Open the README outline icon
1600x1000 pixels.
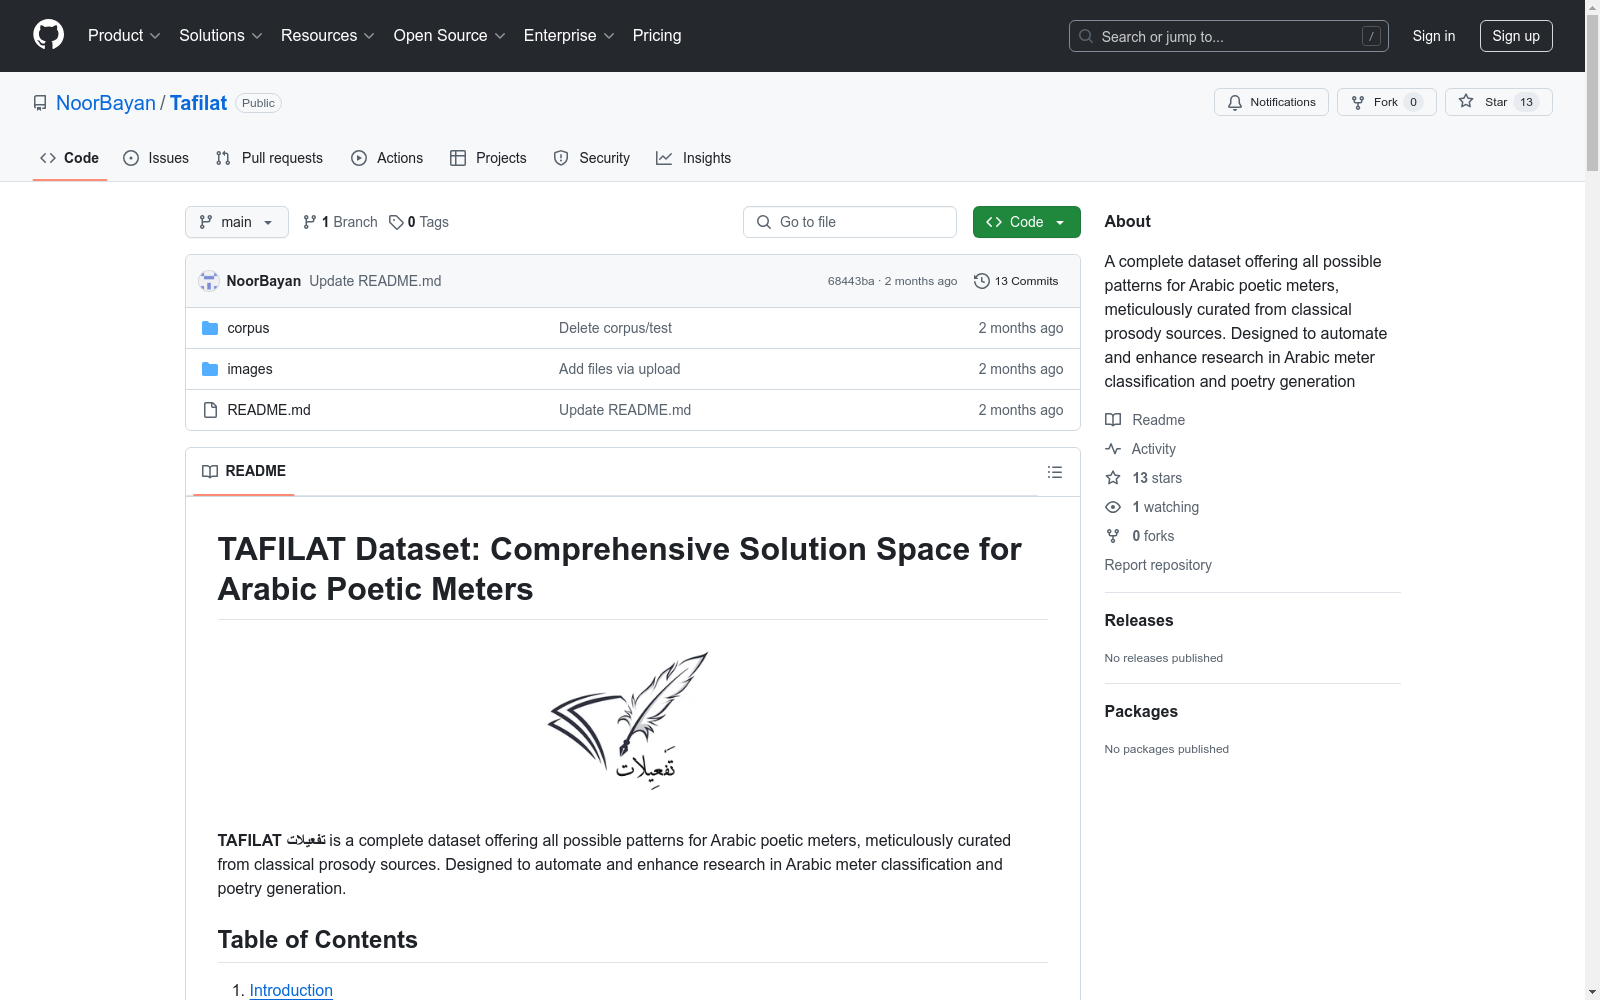(x=1055, y=472)
